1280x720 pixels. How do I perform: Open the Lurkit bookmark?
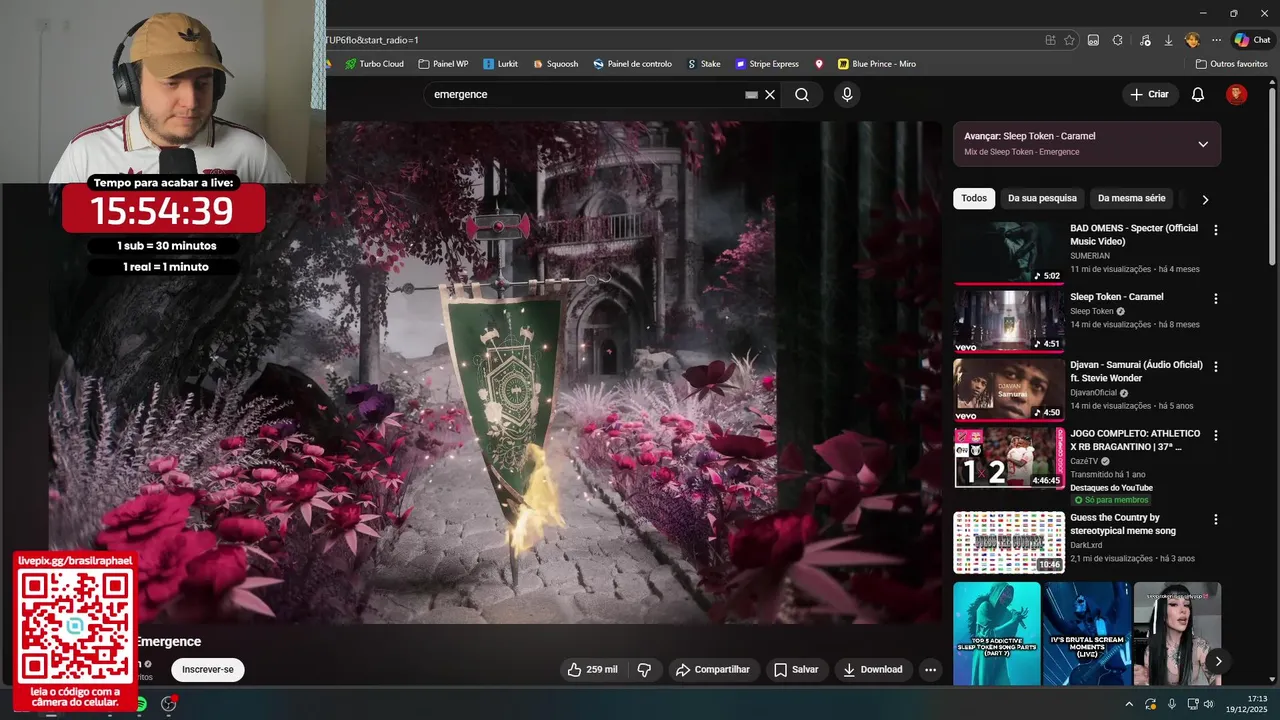tap(501, 64)
